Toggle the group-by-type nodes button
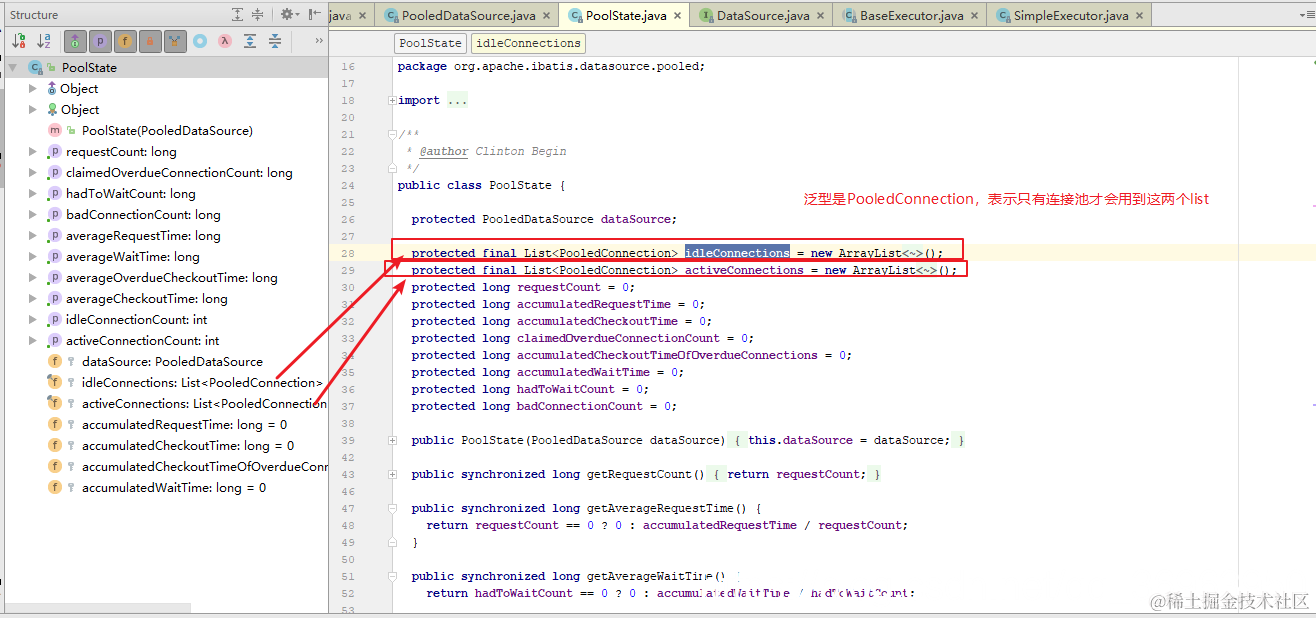 click(x=175, y=41)
